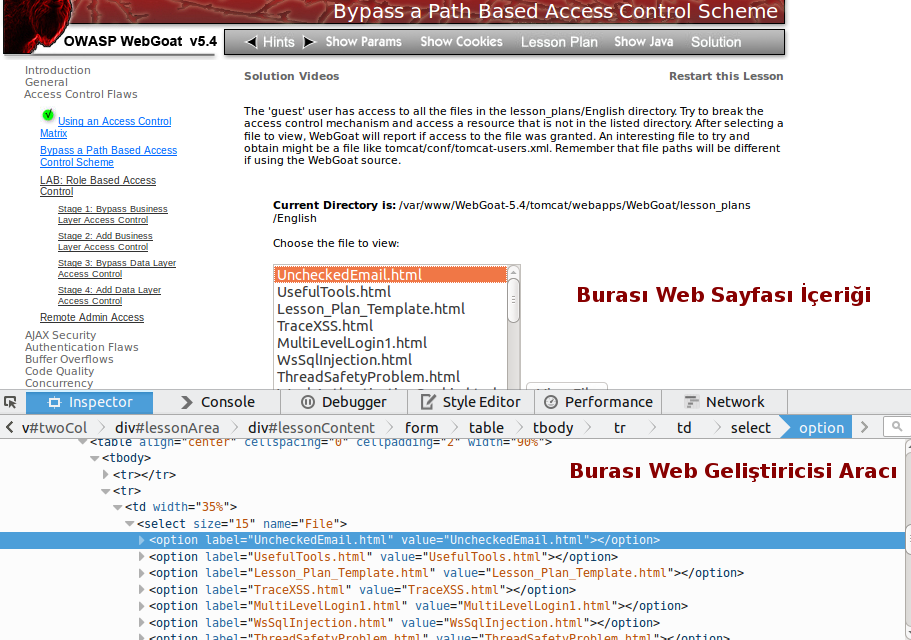Switch to the Console tab
This screenshot has height=640, width=911.
[217, 402]
